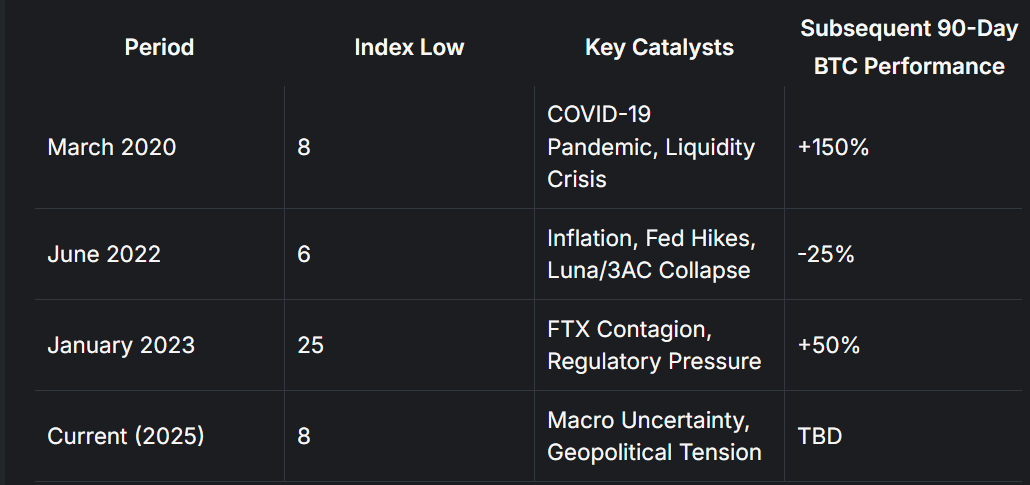Screen dimensions: 1030x485
Task: Select the March 2020 period cell
Action: [111, 147]
